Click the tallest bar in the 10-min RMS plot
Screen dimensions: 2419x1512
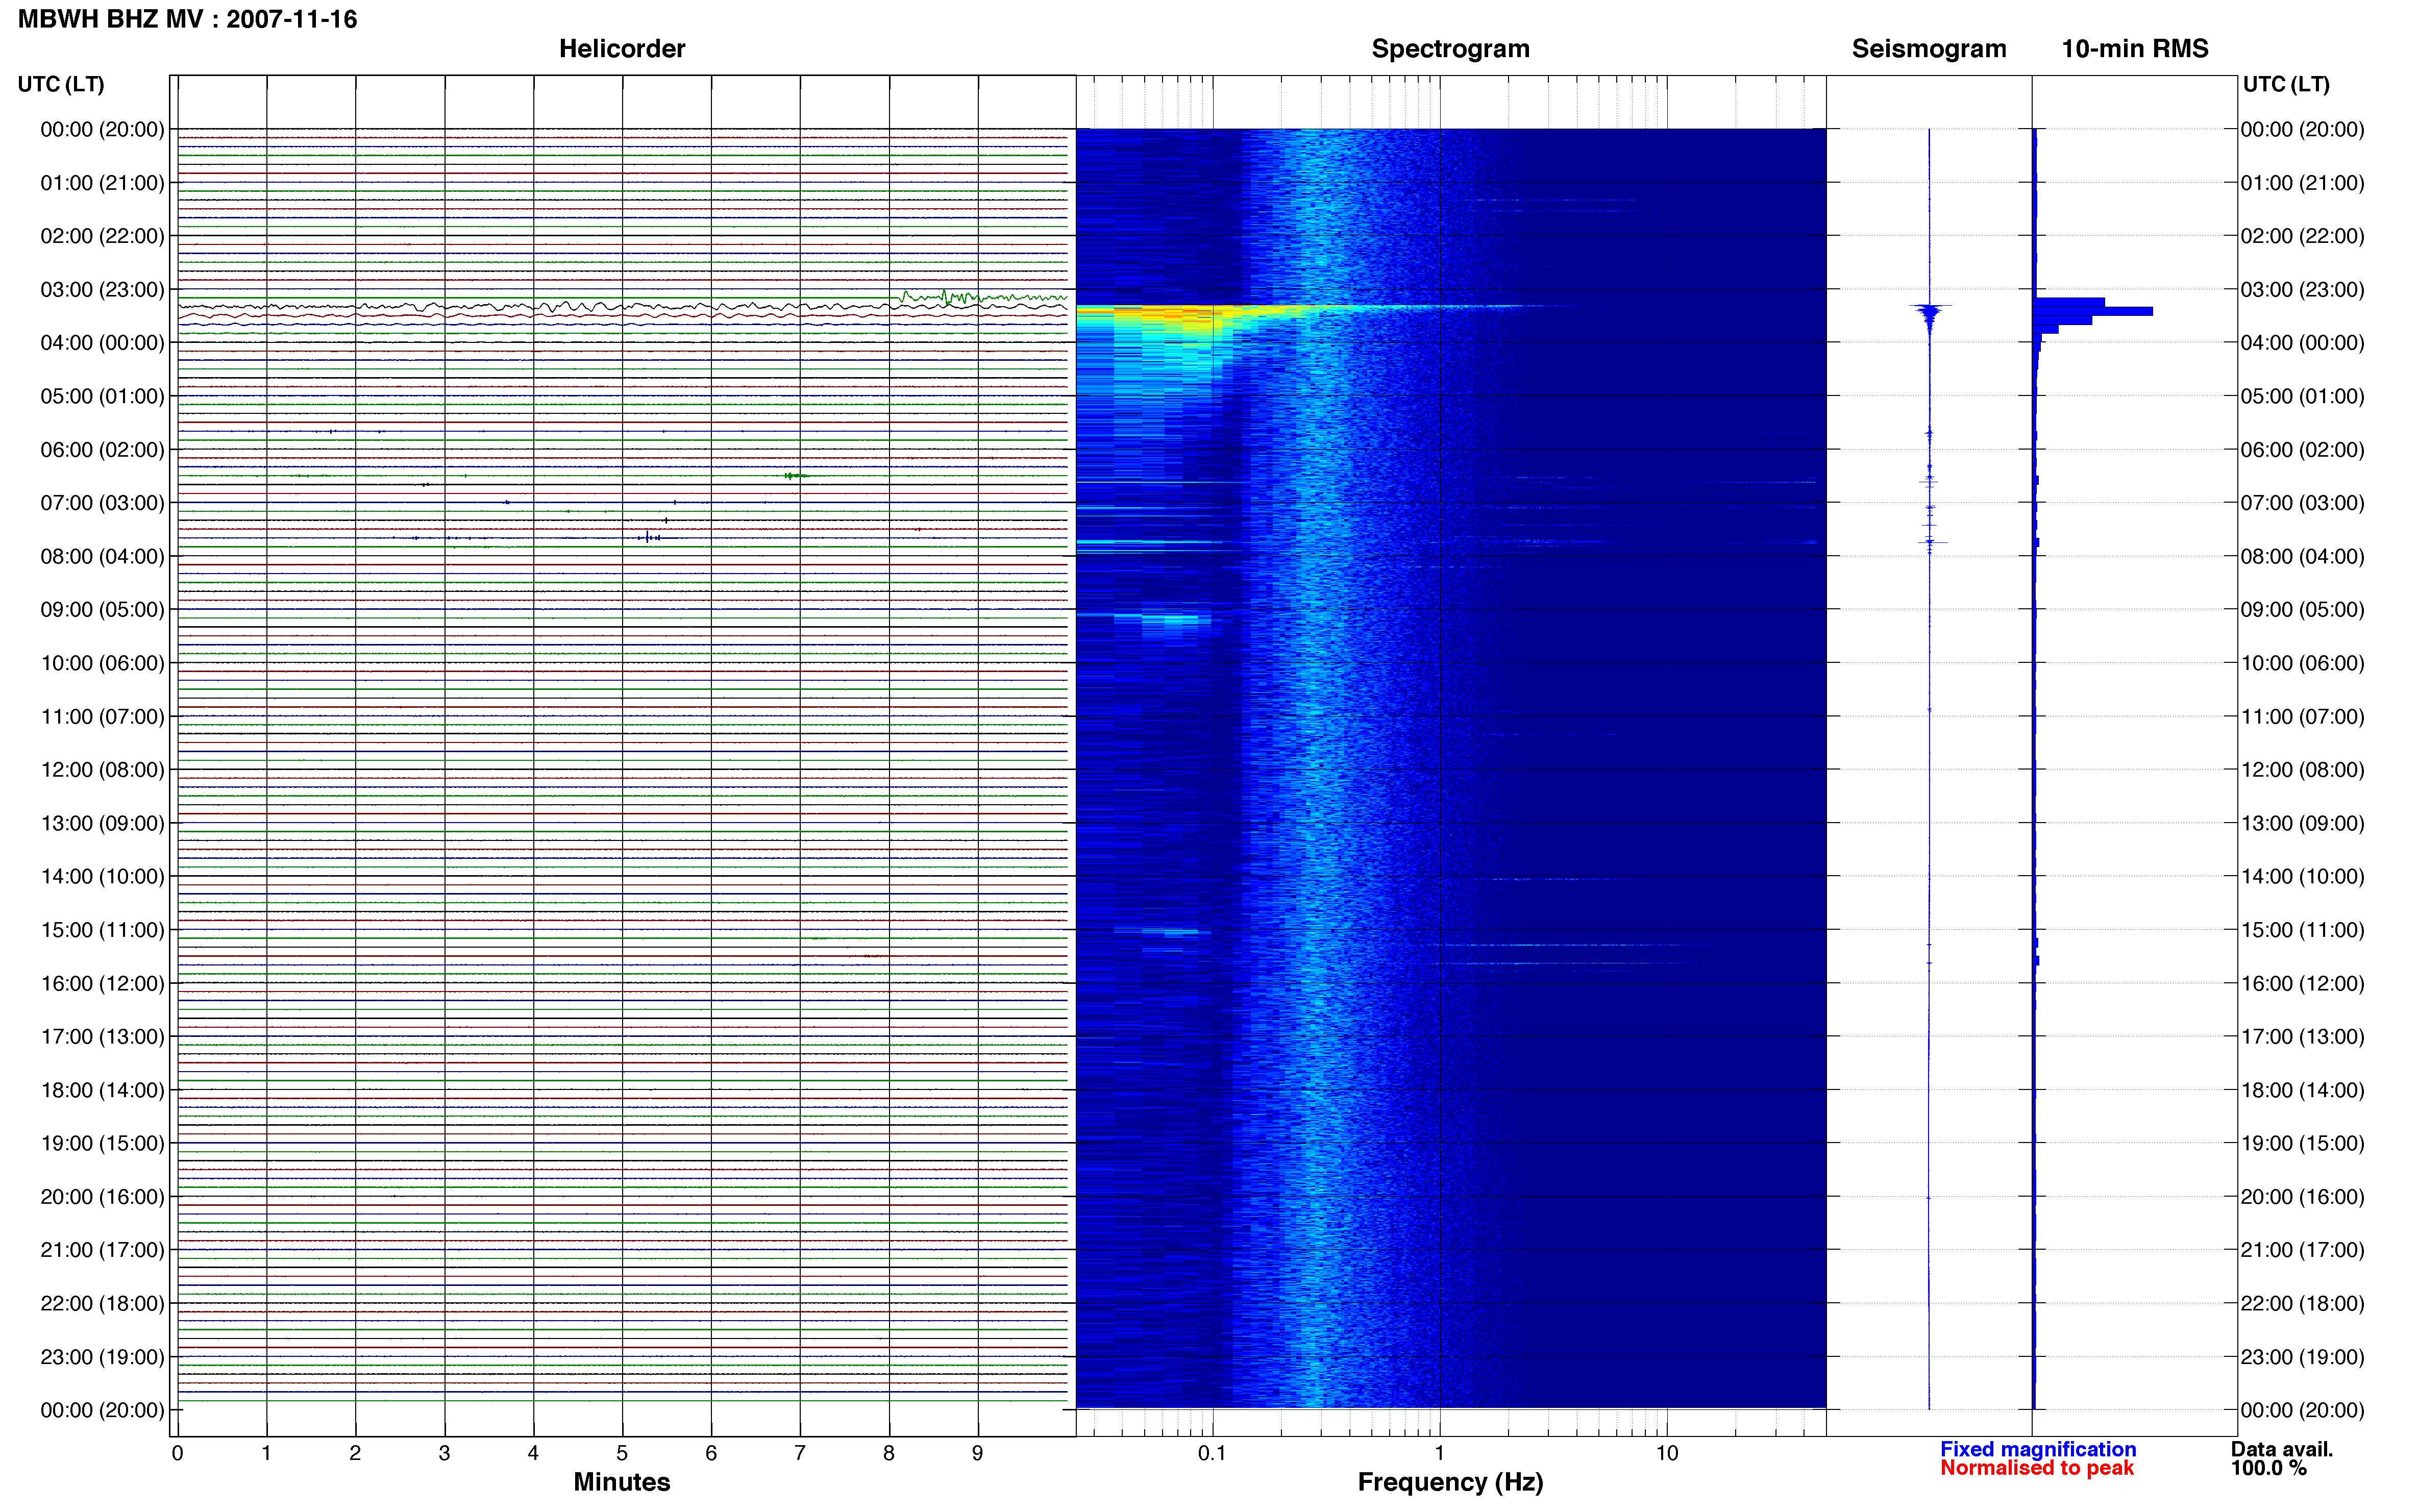(2092, 312)
